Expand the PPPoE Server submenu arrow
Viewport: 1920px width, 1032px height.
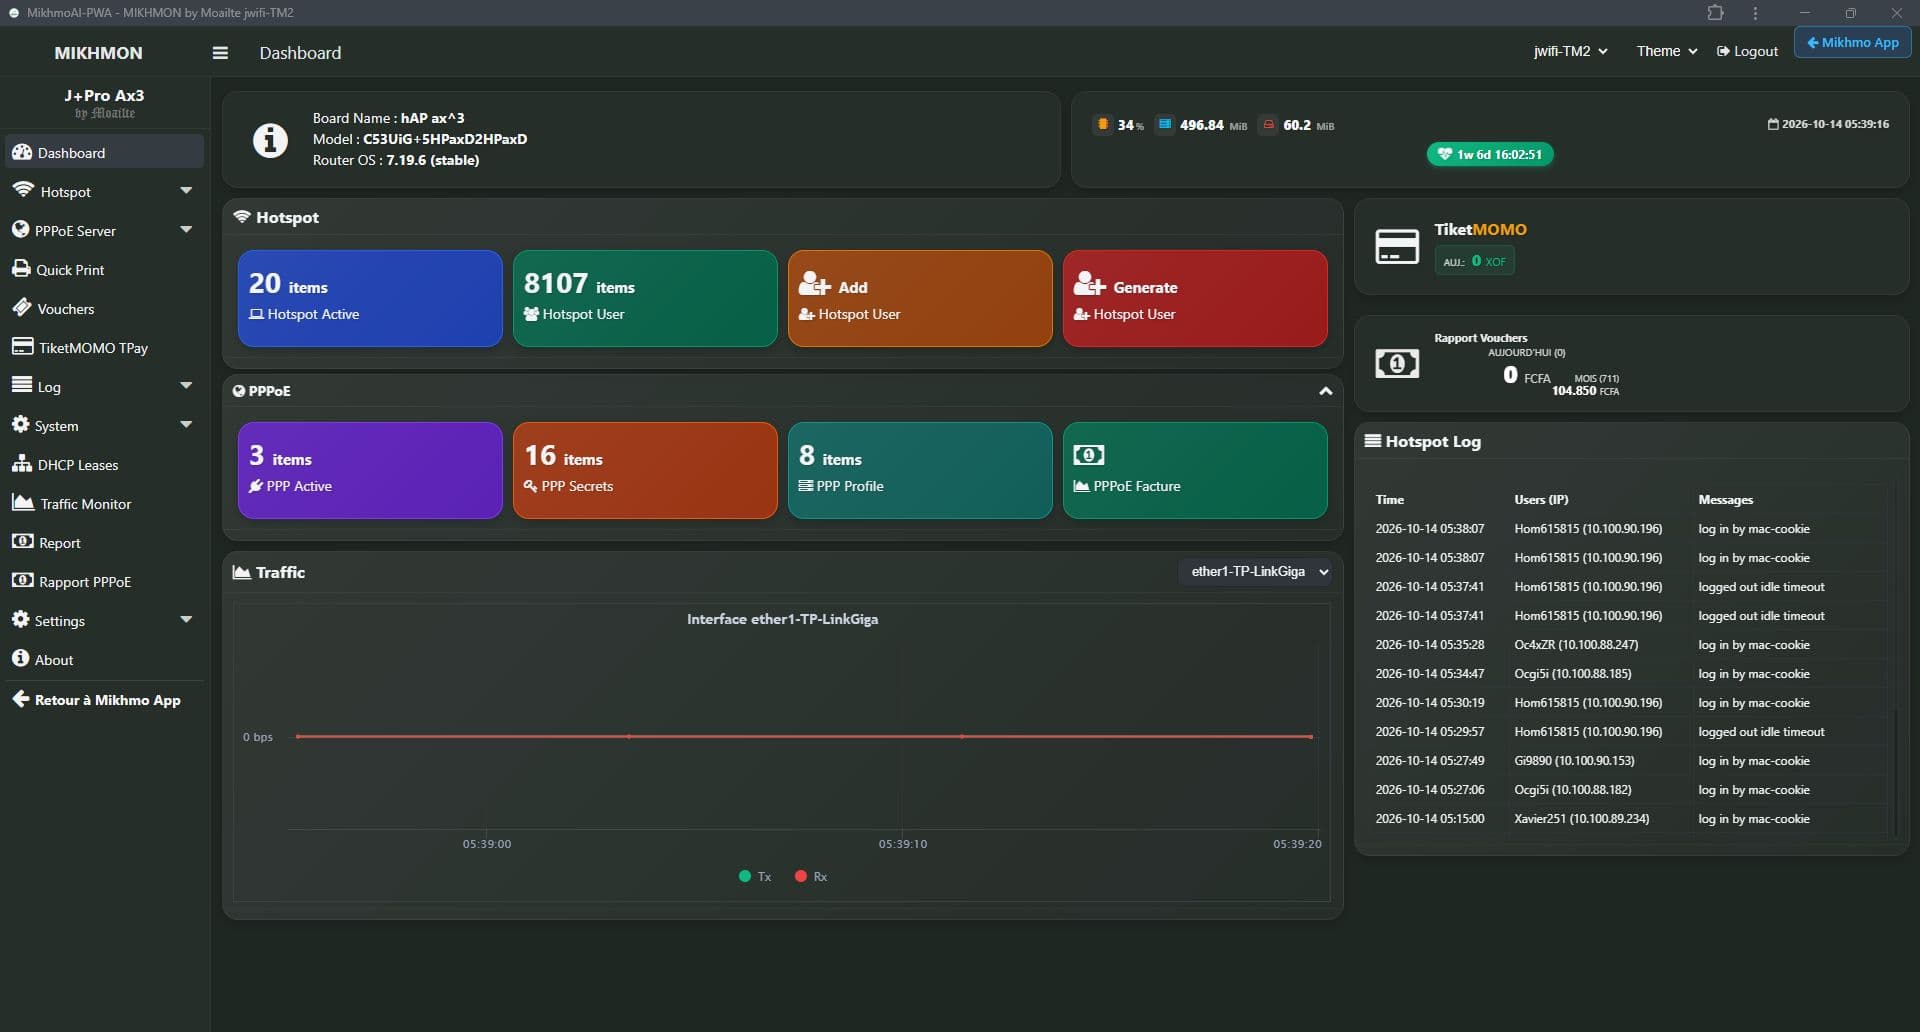coord(186,230)
